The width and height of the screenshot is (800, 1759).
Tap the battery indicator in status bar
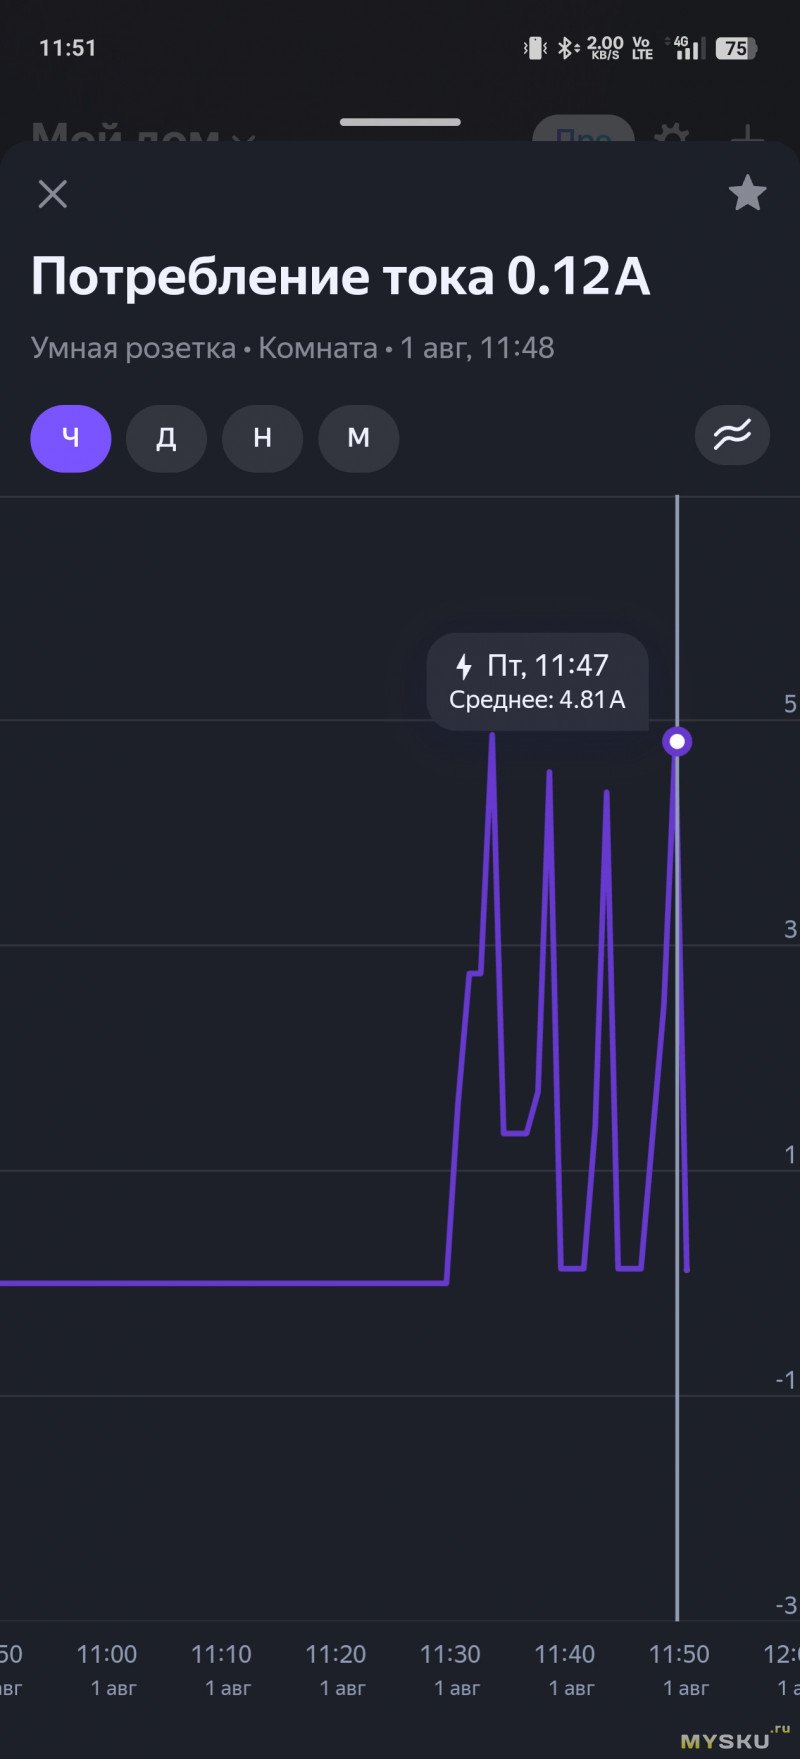pyautogui.click(x=736, y=48)
